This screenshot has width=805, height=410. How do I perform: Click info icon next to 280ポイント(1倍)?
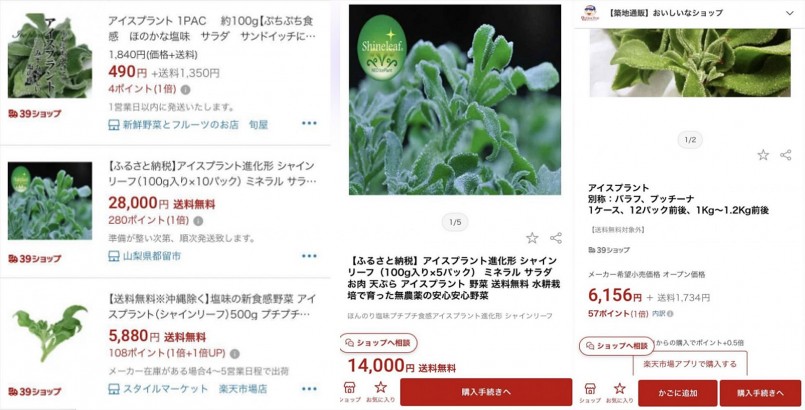(198, 221)
